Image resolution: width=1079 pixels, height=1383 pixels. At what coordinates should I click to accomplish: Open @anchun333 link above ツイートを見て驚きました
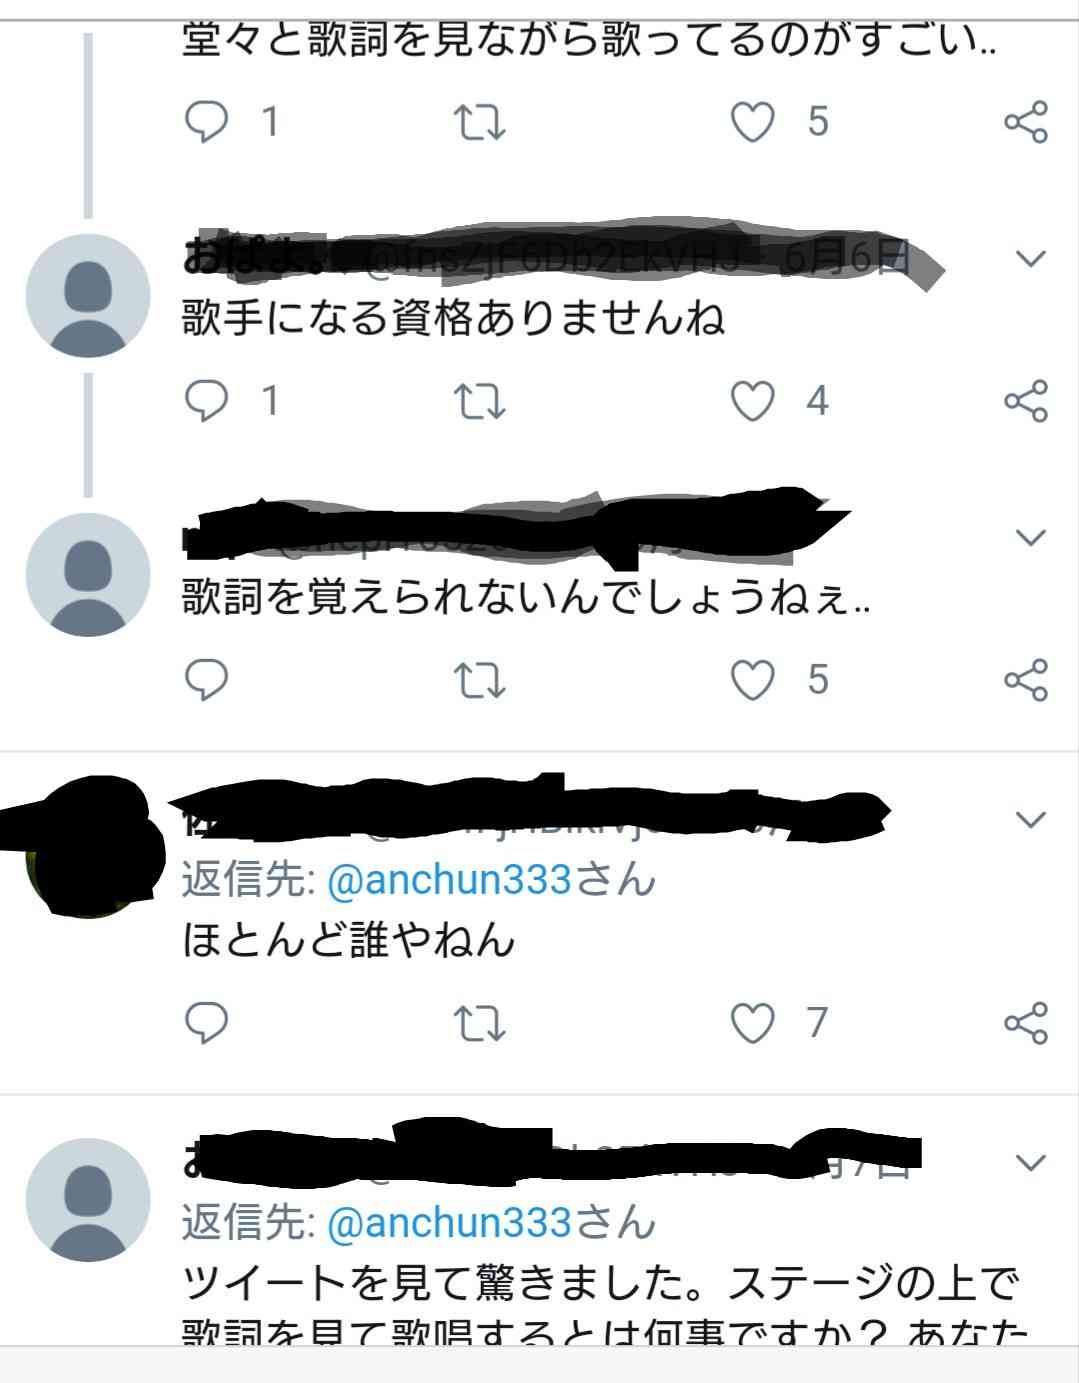pyautogui.click(x=449, y=1222)
